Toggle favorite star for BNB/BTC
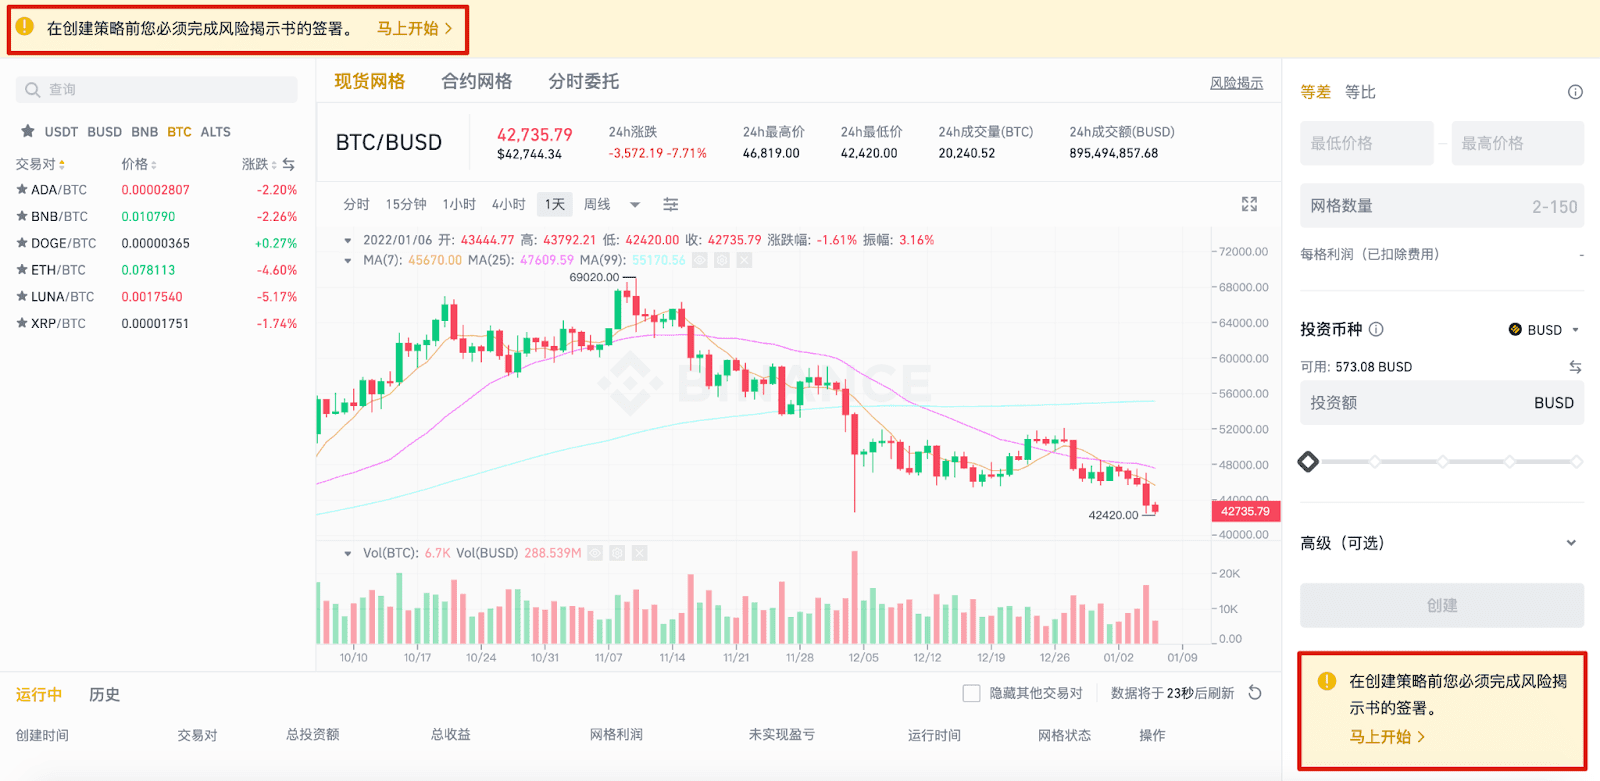1600x781 pixels. tap(22, 216)
